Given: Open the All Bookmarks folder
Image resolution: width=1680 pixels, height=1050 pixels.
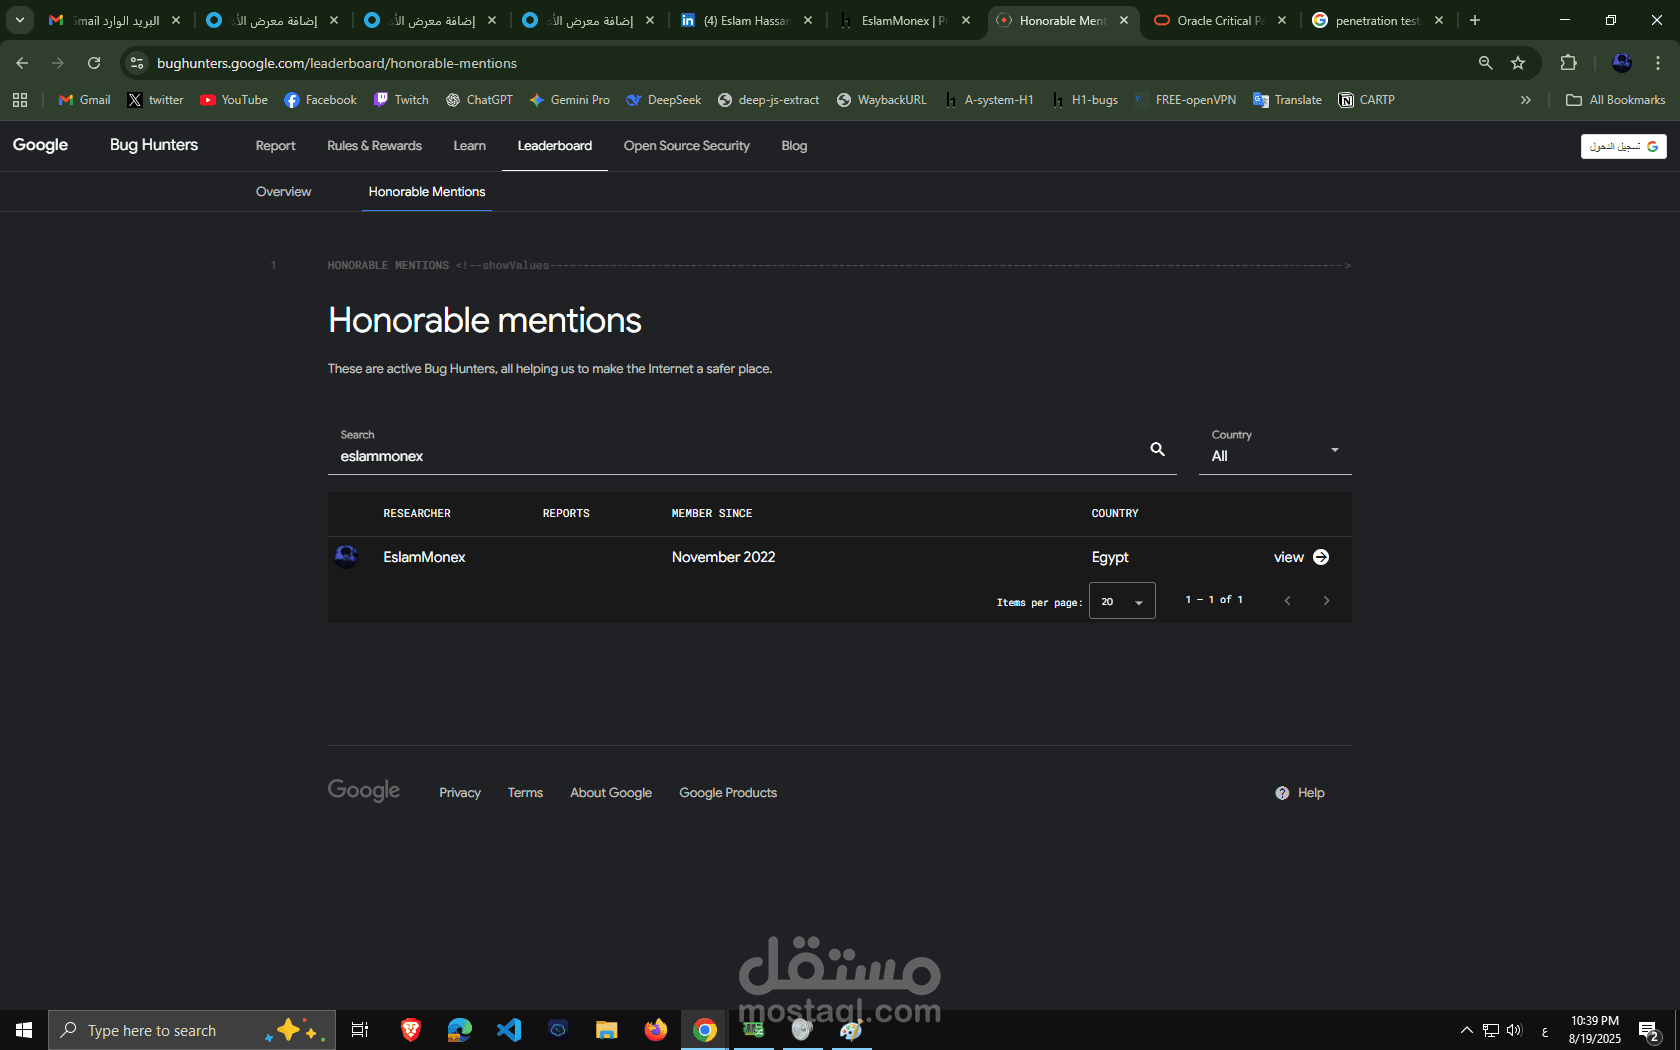Looking at the screenshot, I should click(1615, 100).
